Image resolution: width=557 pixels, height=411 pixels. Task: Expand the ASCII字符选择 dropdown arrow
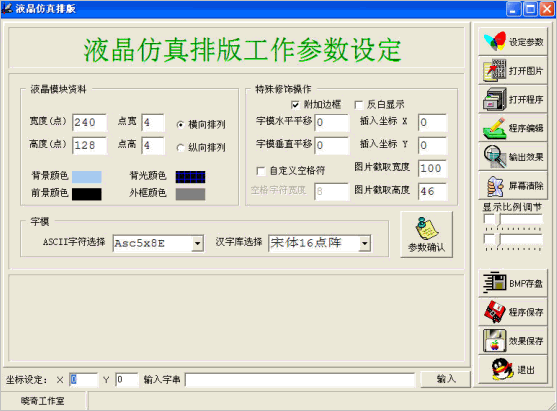click(x=198, y=243)
